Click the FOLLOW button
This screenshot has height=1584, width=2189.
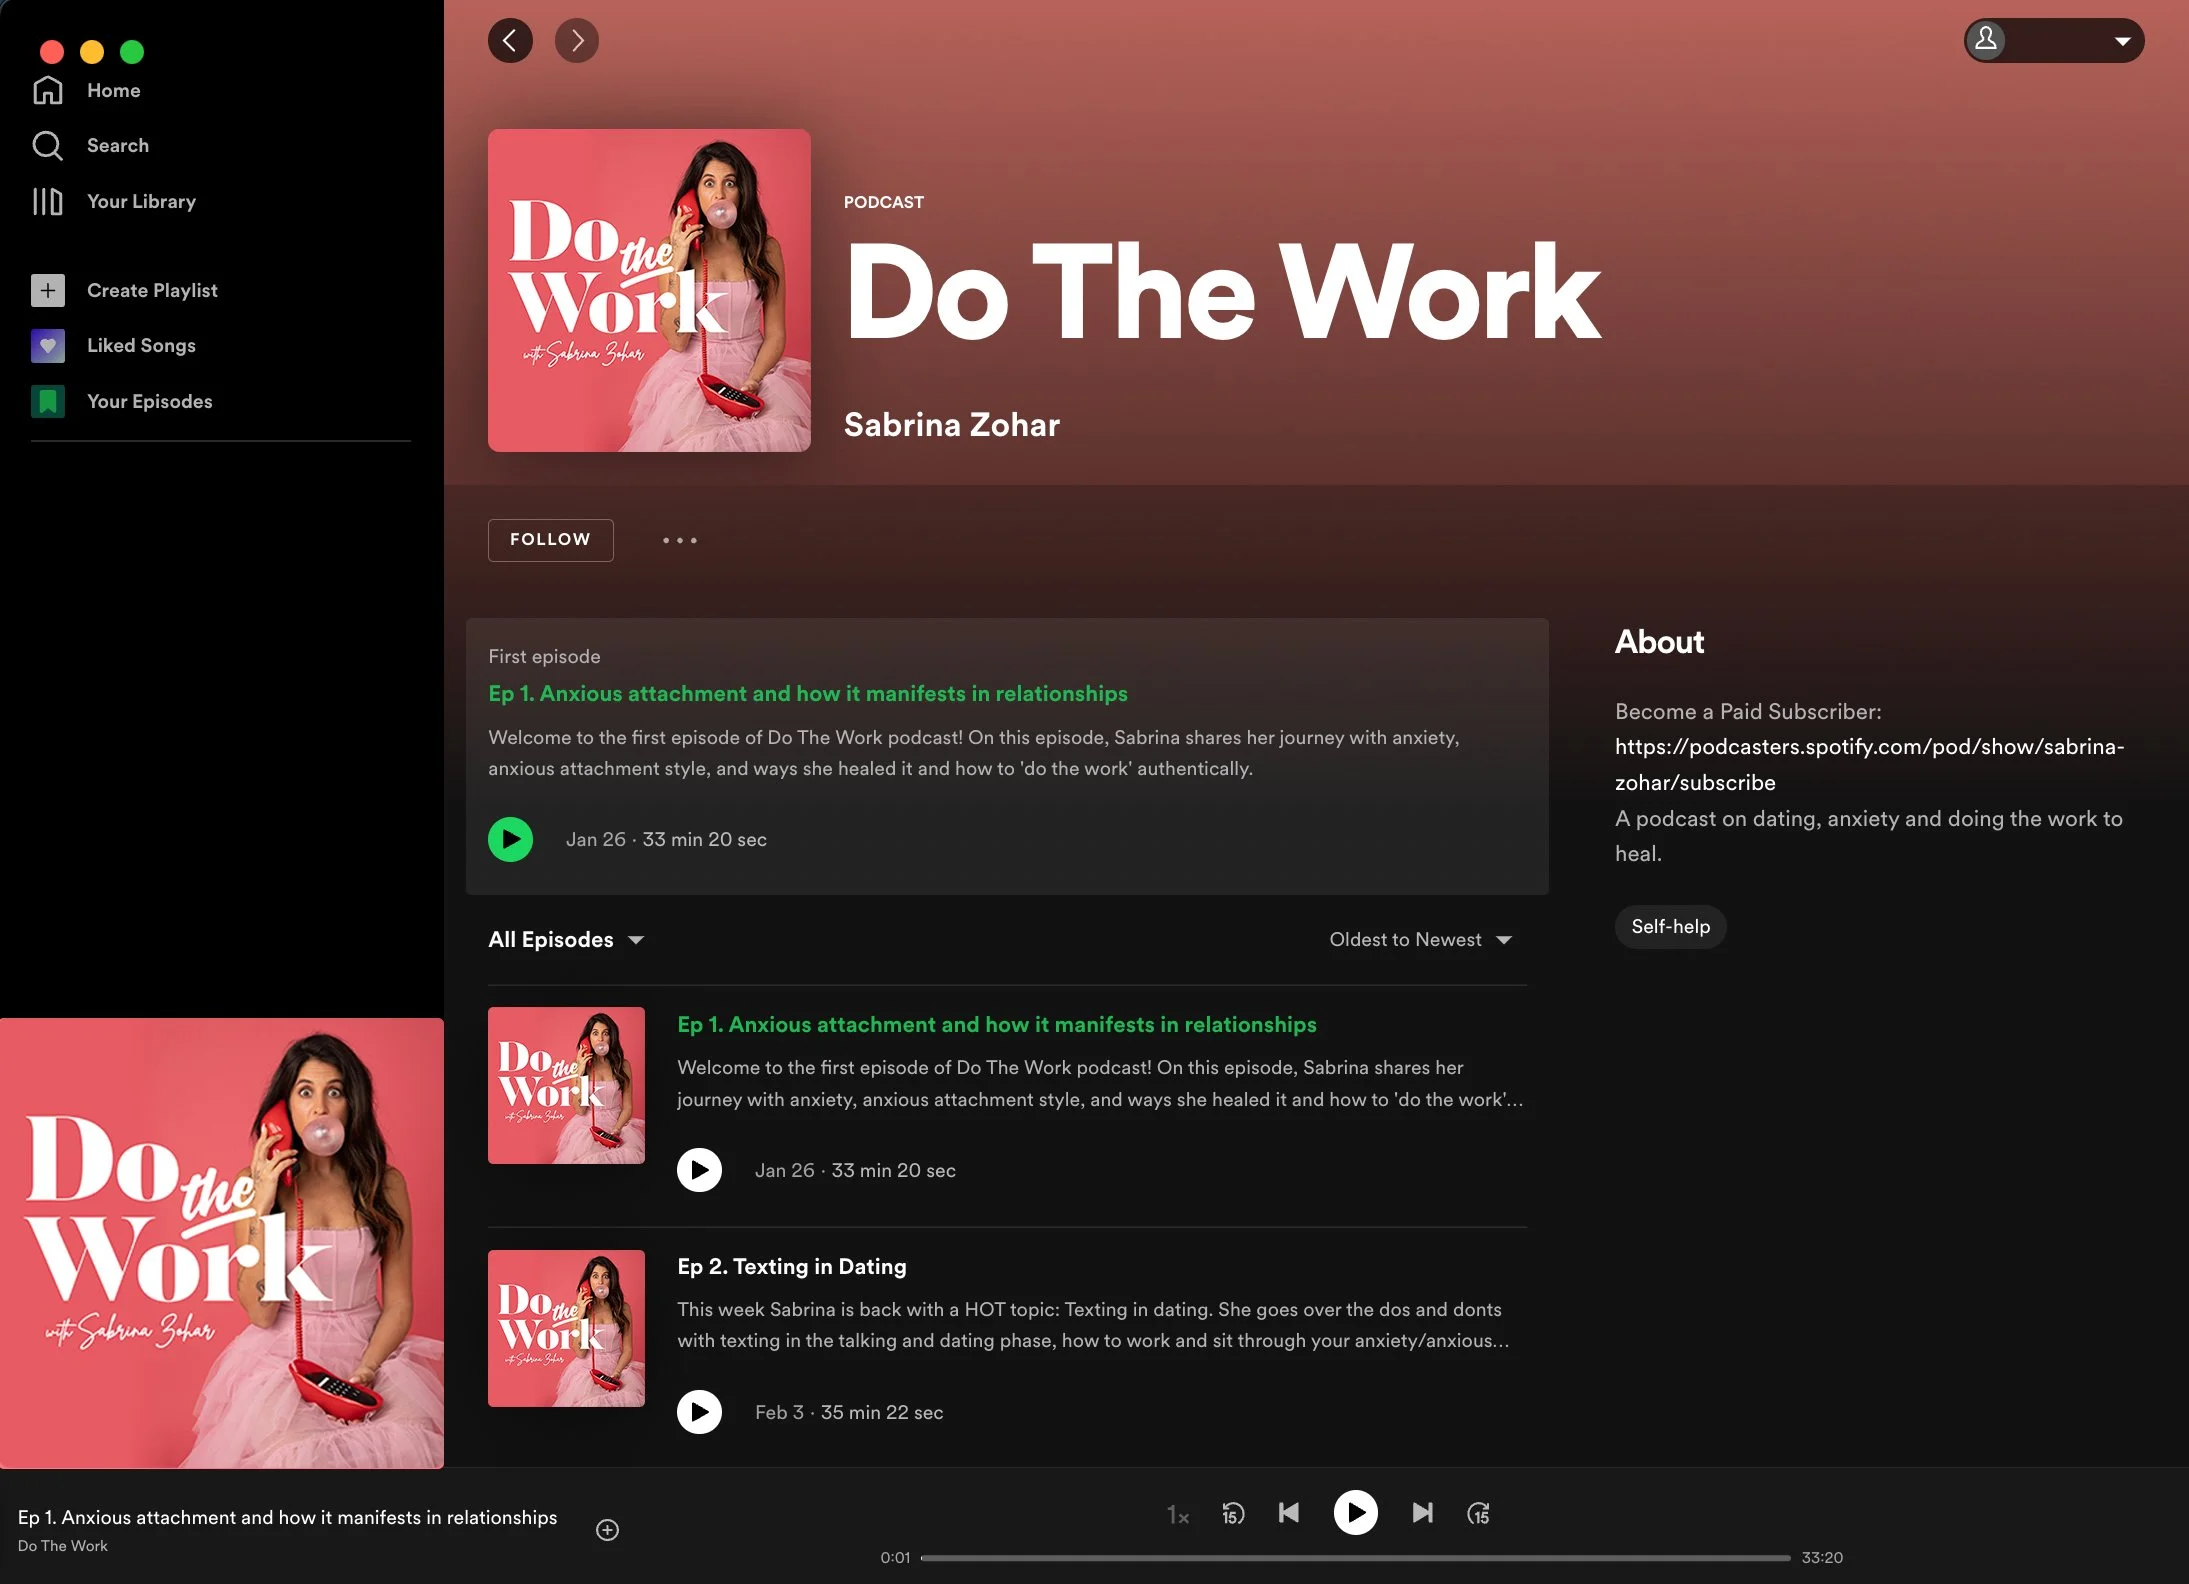click(550, 540)
